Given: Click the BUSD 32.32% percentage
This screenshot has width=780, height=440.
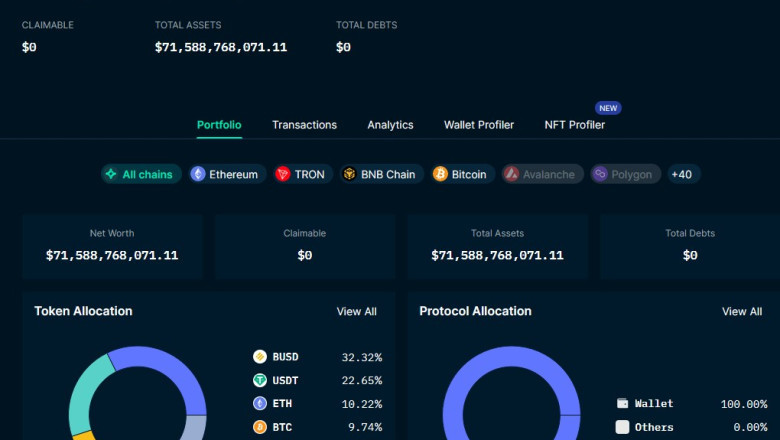Looking at the screenshot, I should (x=362, y=357).
